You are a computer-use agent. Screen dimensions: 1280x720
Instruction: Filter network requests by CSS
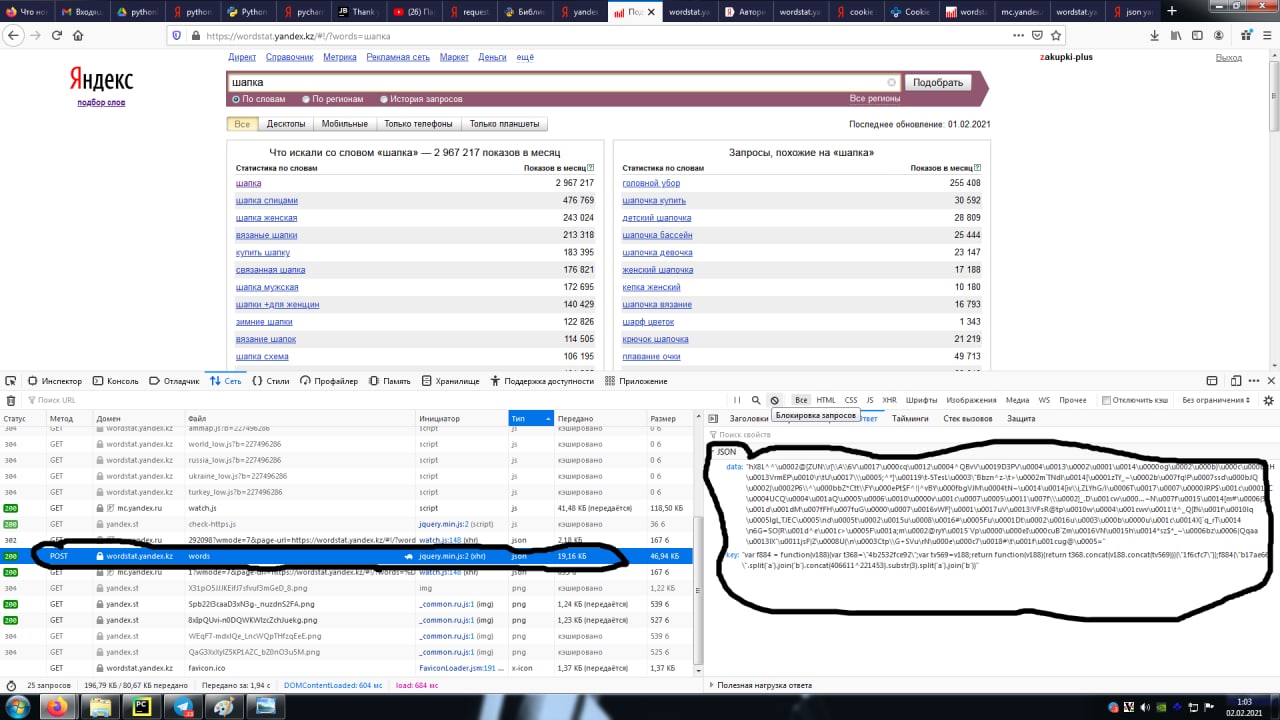851,400
